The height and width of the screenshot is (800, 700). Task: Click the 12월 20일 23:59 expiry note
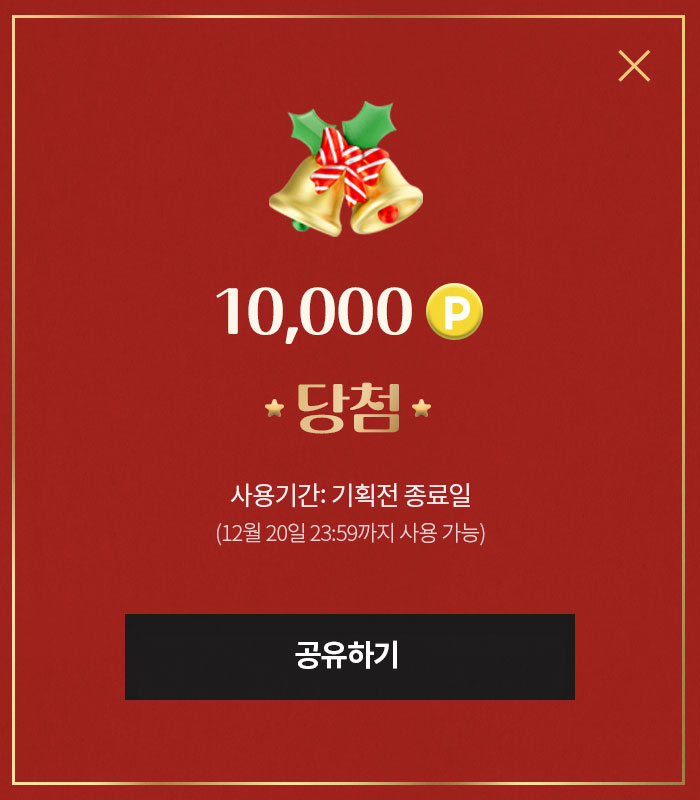tap(350, 533)
